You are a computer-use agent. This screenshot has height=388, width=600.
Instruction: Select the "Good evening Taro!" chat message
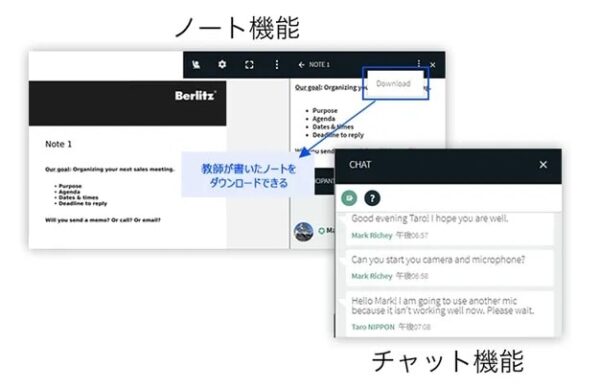tap(450, 228)
